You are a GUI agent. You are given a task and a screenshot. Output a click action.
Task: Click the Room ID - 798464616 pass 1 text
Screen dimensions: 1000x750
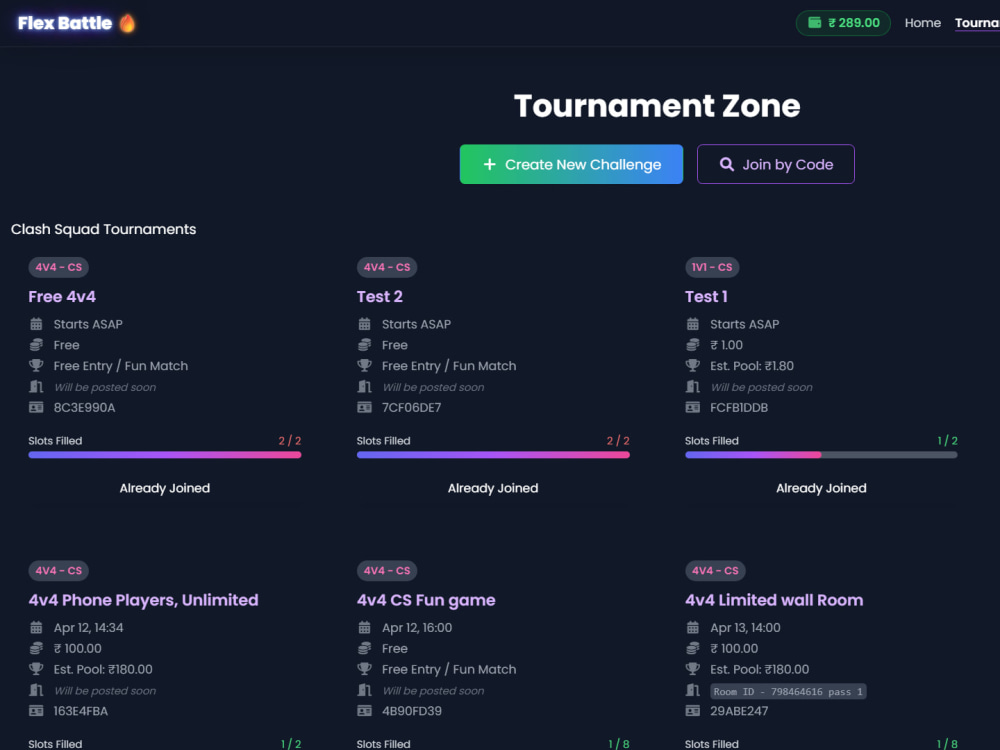788,691
